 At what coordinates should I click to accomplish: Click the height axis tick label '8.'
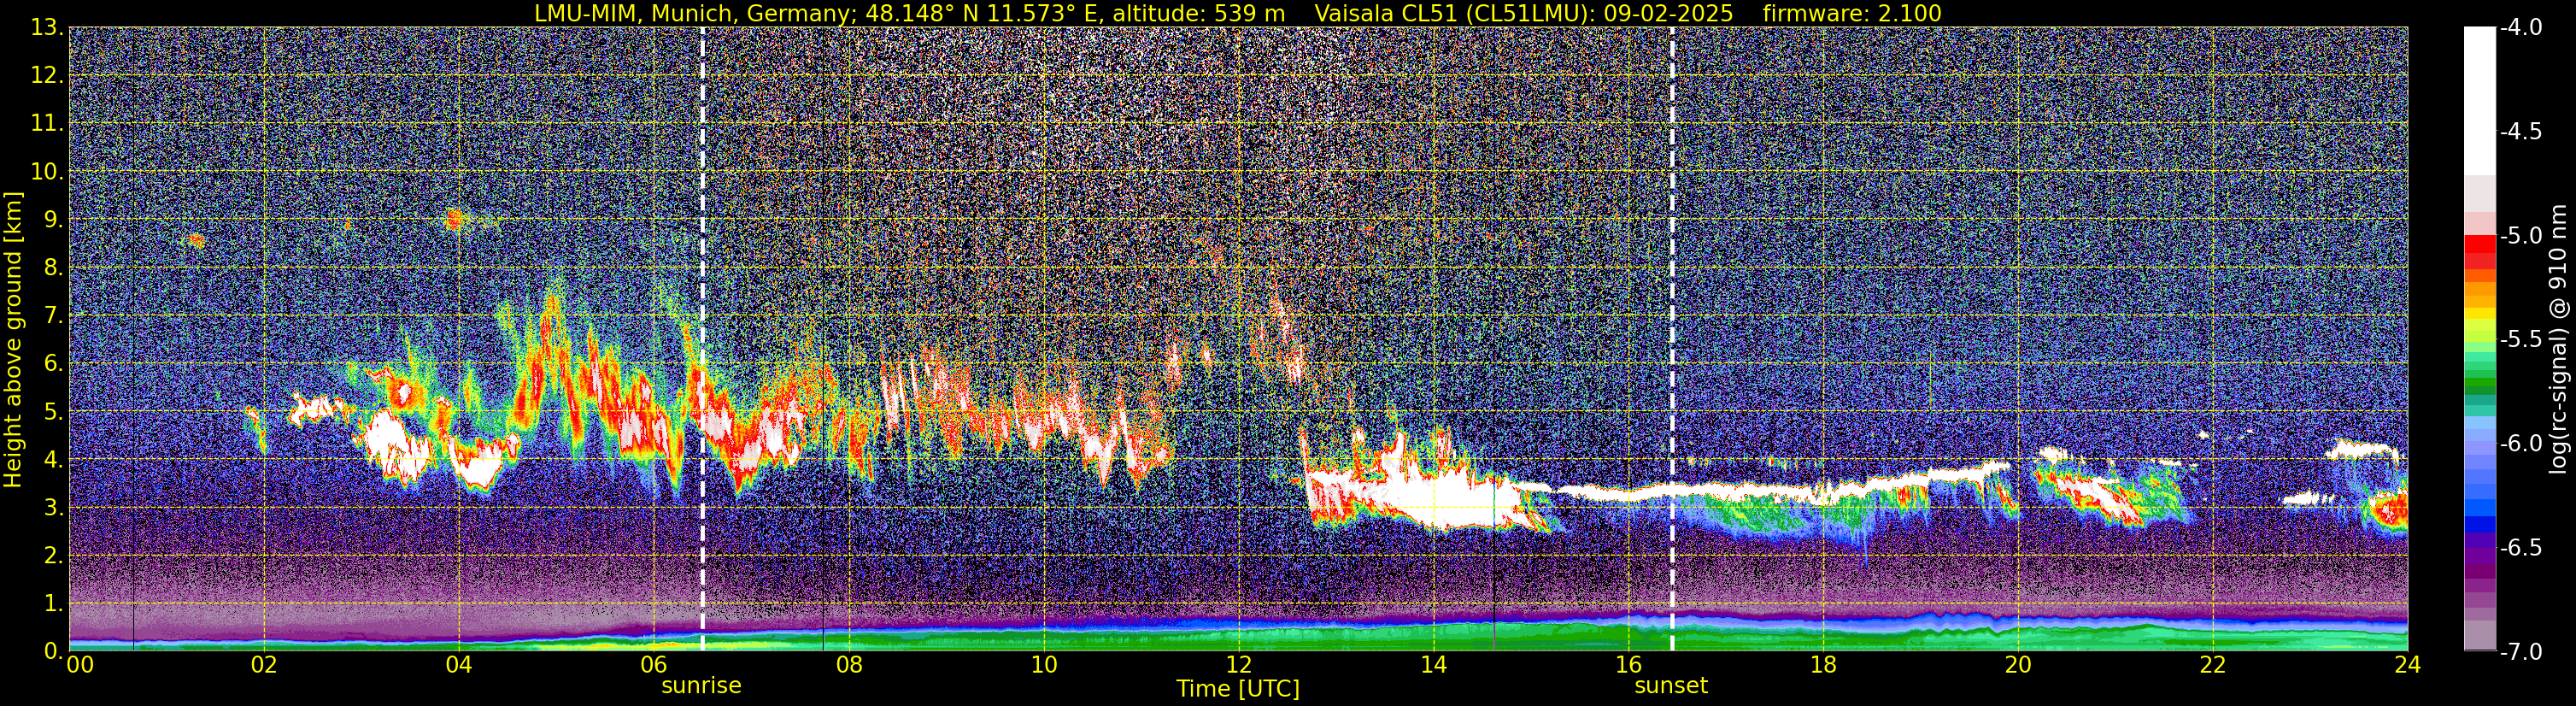coord(53,267)
